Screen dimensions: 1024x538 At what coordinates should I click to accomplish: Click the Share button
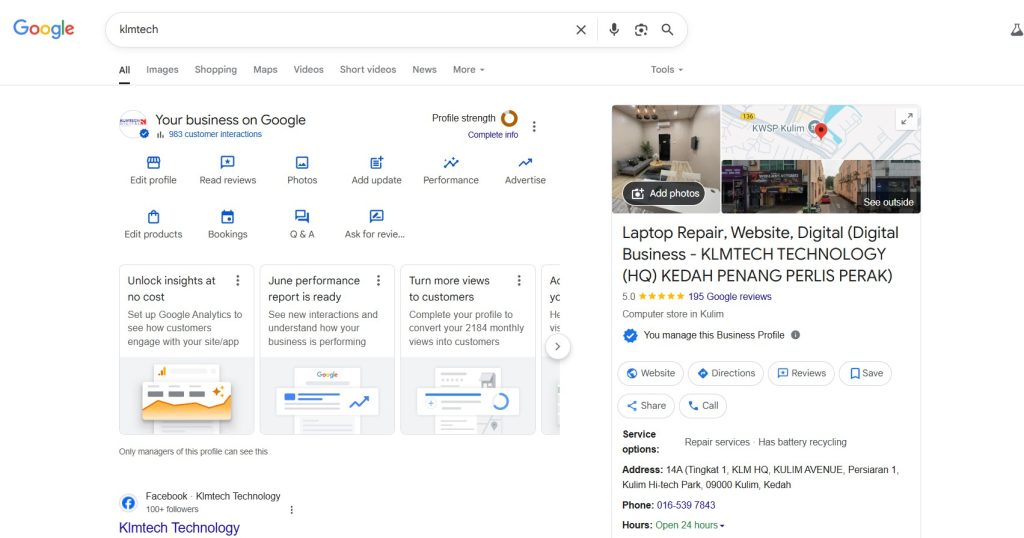click(646, 406)
